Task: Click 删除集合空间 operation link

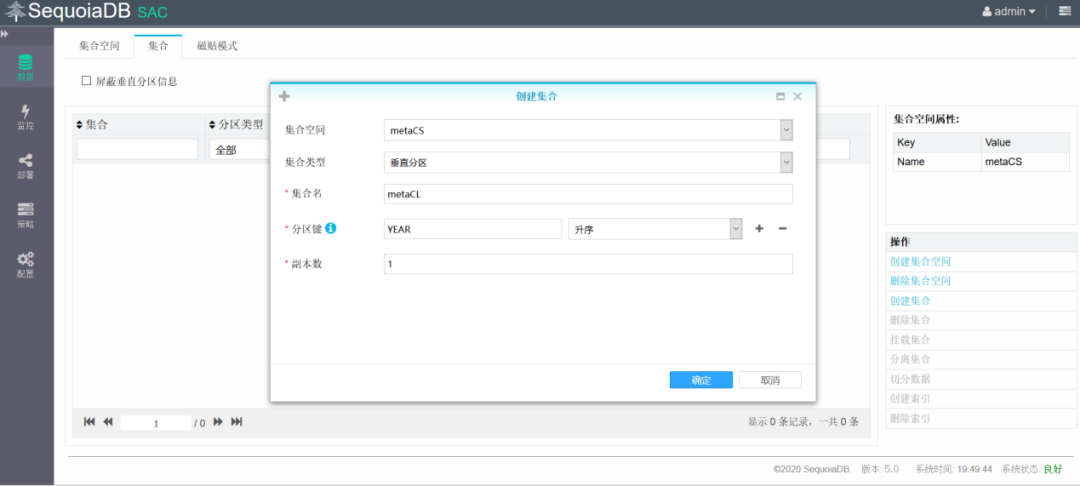Action: tap(920, 281)
